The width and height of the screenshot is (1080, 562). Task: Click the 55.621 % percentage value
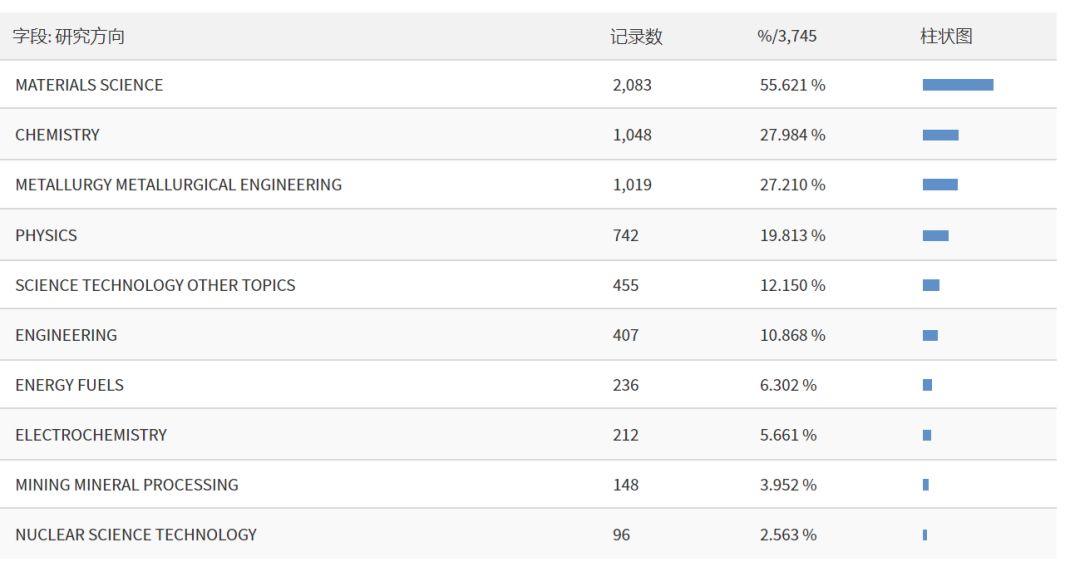coord(792,85)
